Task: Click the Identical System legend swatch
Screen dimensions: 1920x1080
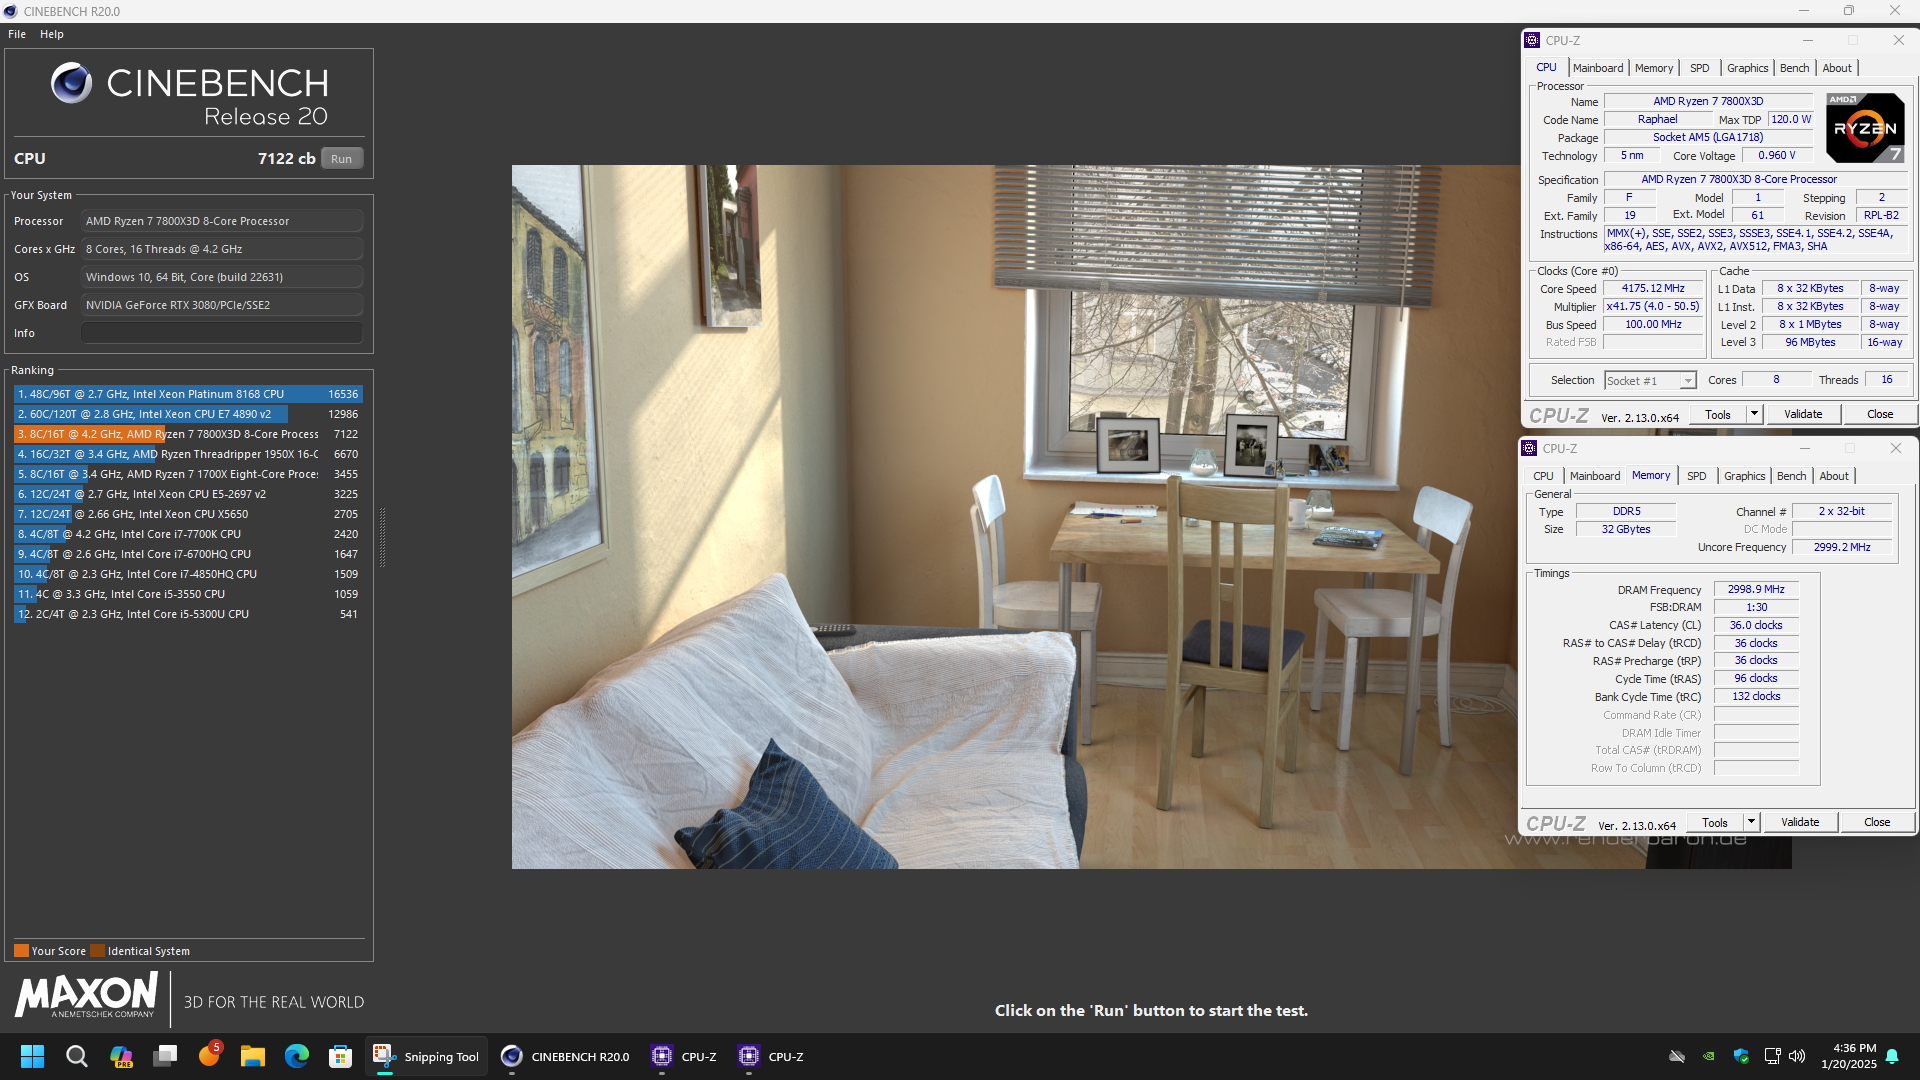Action: [x=97, y=951]
